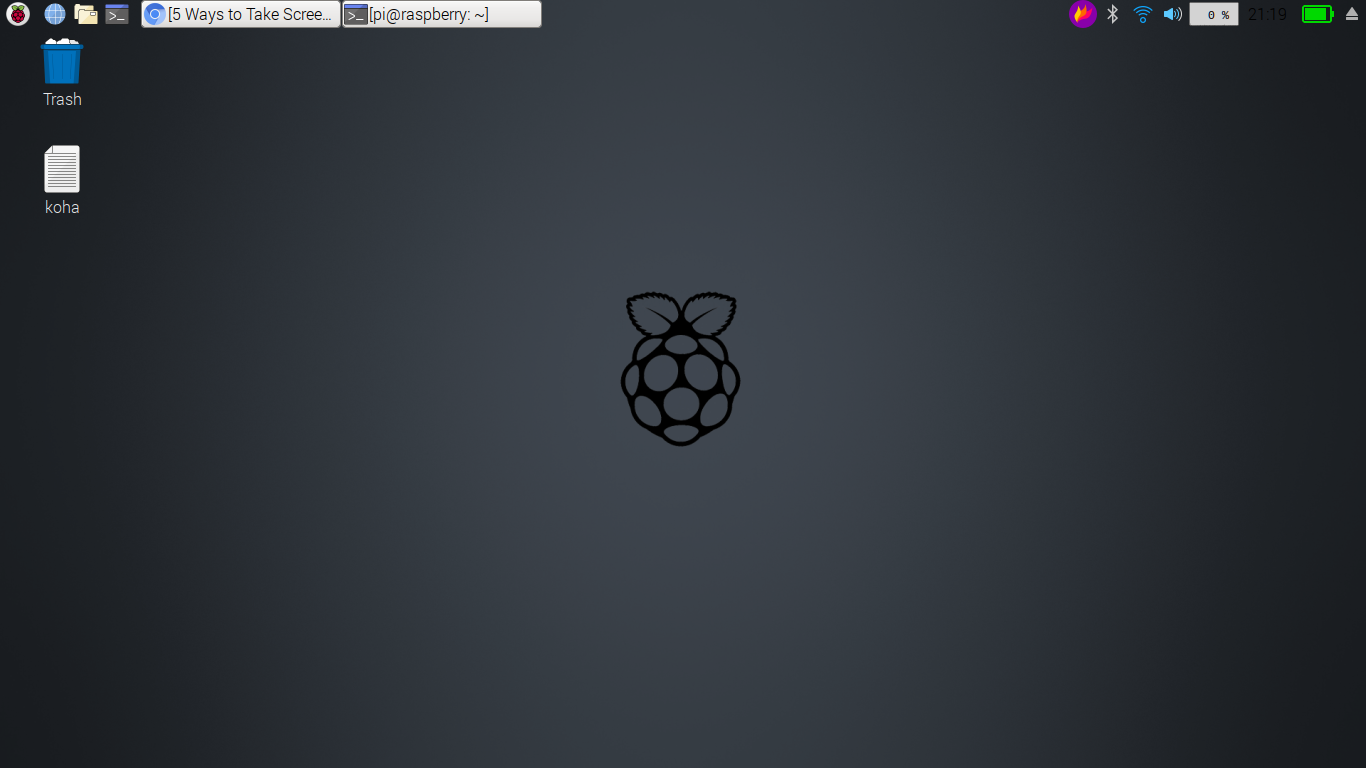Open the web browser from the taskbar
Viewport: 1366px width, 768px height.
click(54, 14)
